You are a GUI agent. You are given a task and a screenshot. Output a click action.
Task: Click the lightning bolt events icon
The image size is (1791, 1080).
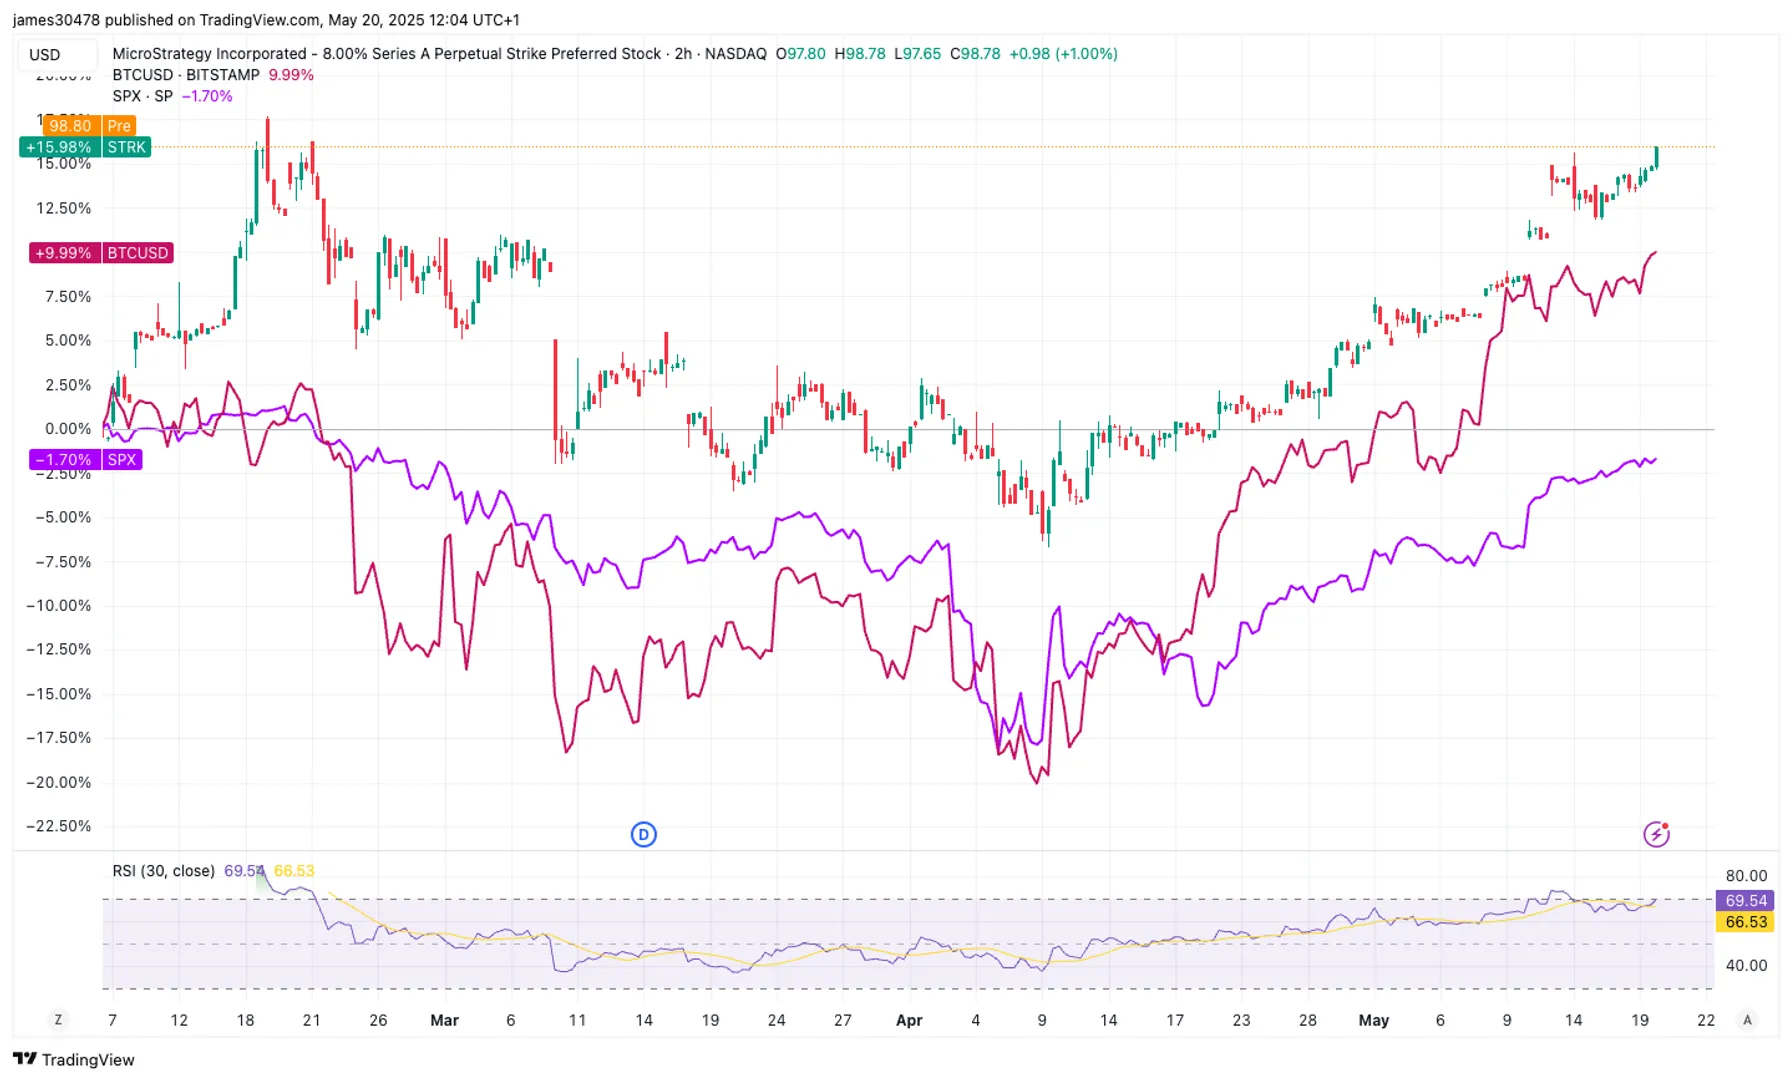click(x=1656, y=834)
